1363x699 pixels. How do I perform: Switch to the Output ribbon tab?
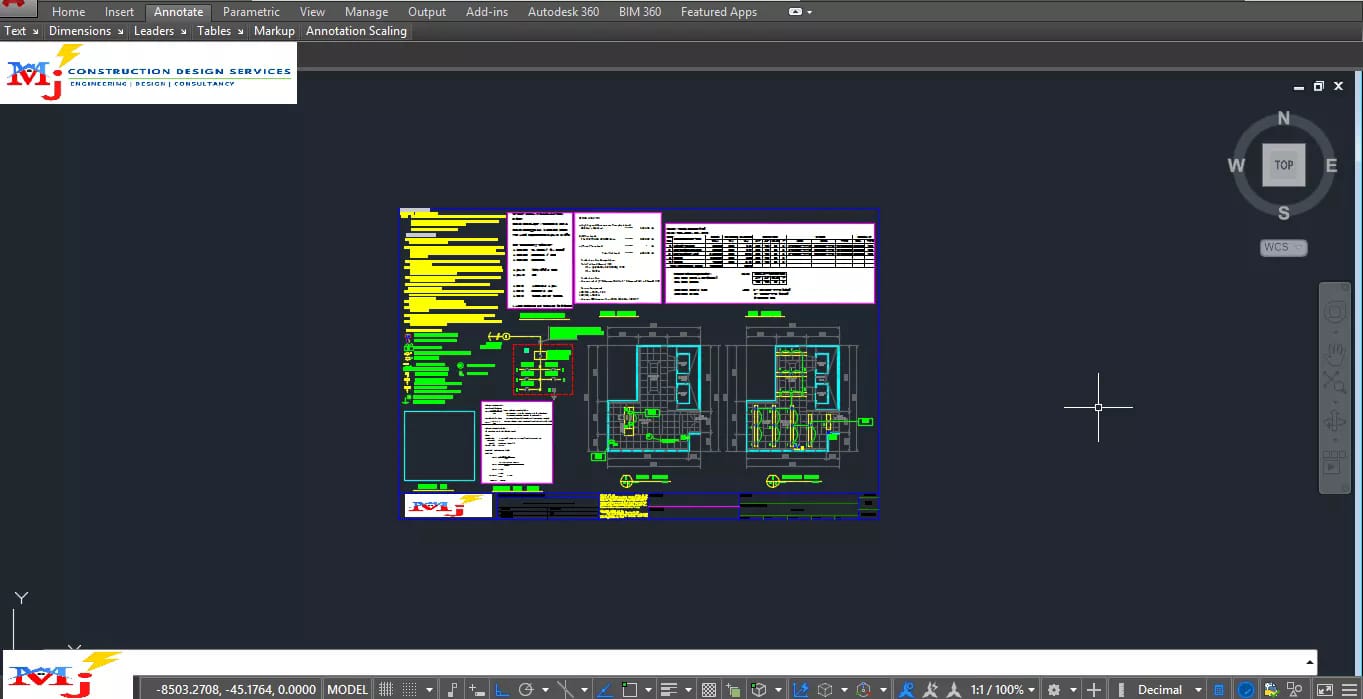pos(427,12)
